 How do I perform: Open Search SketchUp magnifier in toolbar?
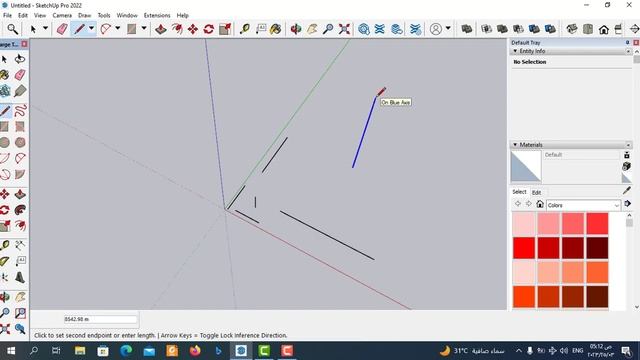[13, 29]
